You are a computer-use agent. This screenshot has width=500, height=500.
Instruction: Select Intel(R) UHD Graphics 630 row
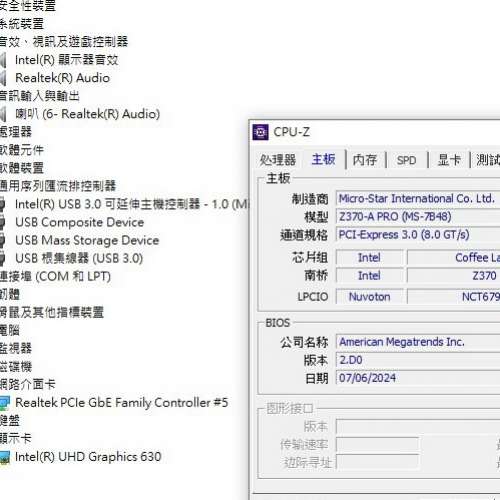tap(88, 457)
